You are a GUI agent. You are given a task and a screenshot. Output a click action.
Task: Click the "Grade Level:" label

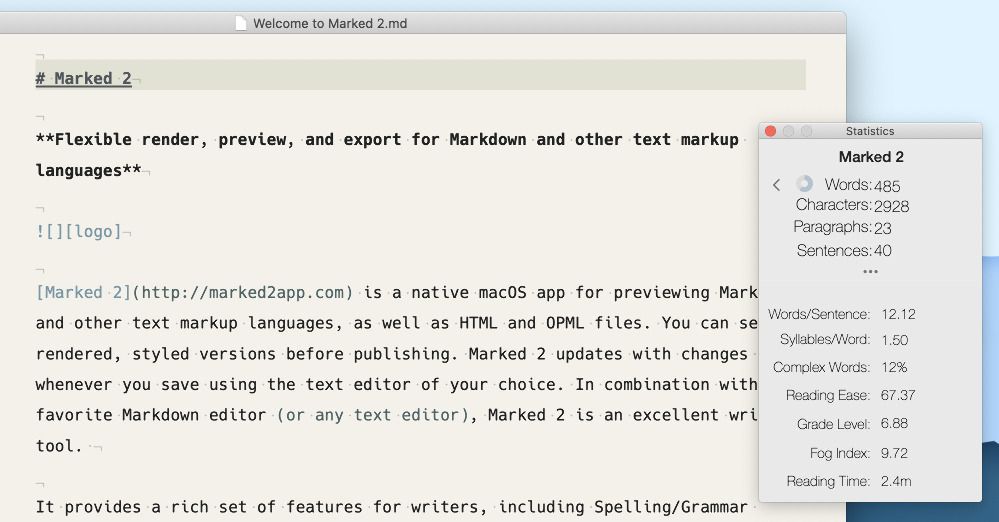[833, 424]
